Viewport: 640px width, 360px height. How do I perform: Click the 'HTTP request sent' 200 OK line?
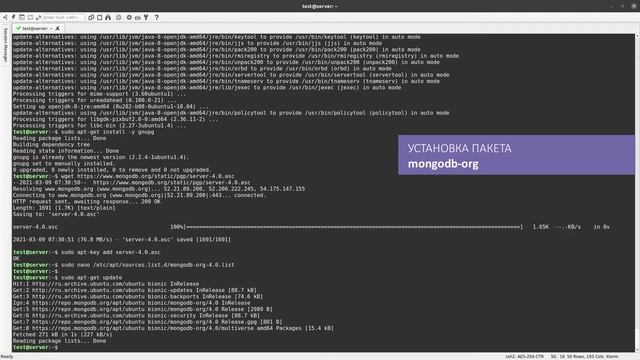pyautogui.click(x=87, y=201)
